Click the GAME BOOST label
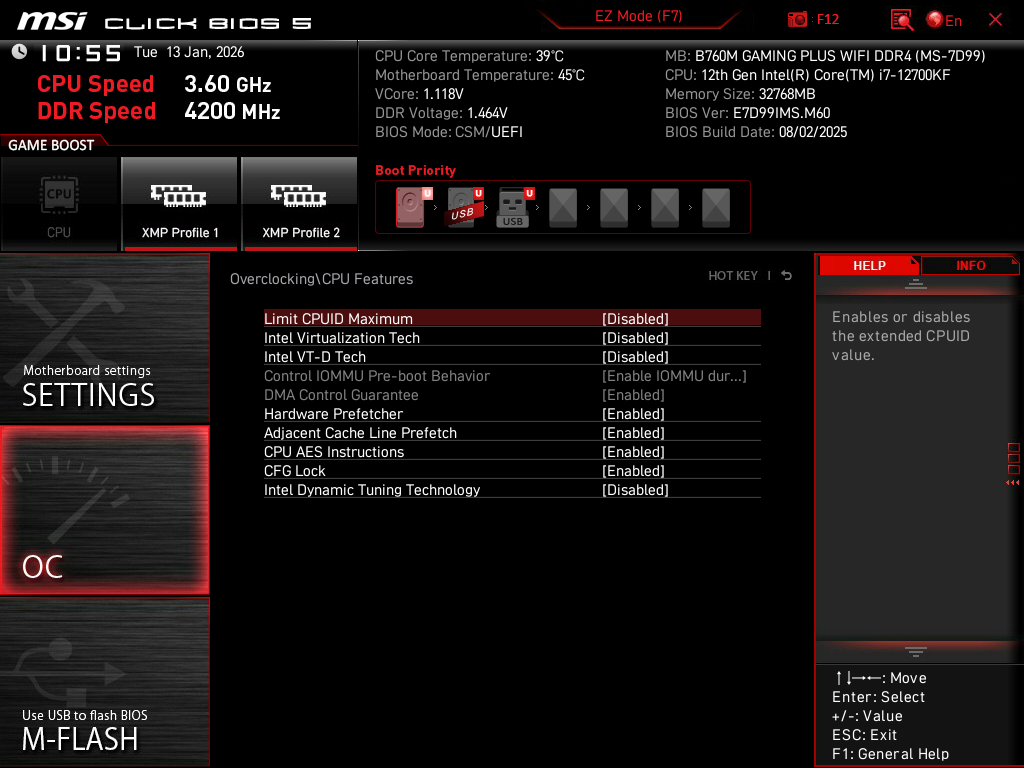The image size is (1024, 768). point(51,145)
